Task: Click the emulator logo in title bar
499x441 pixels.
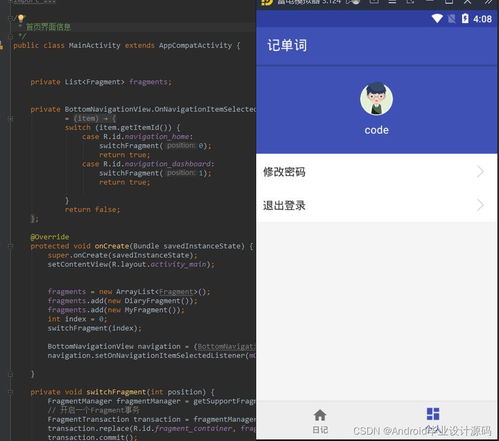Action: (267, 2)
